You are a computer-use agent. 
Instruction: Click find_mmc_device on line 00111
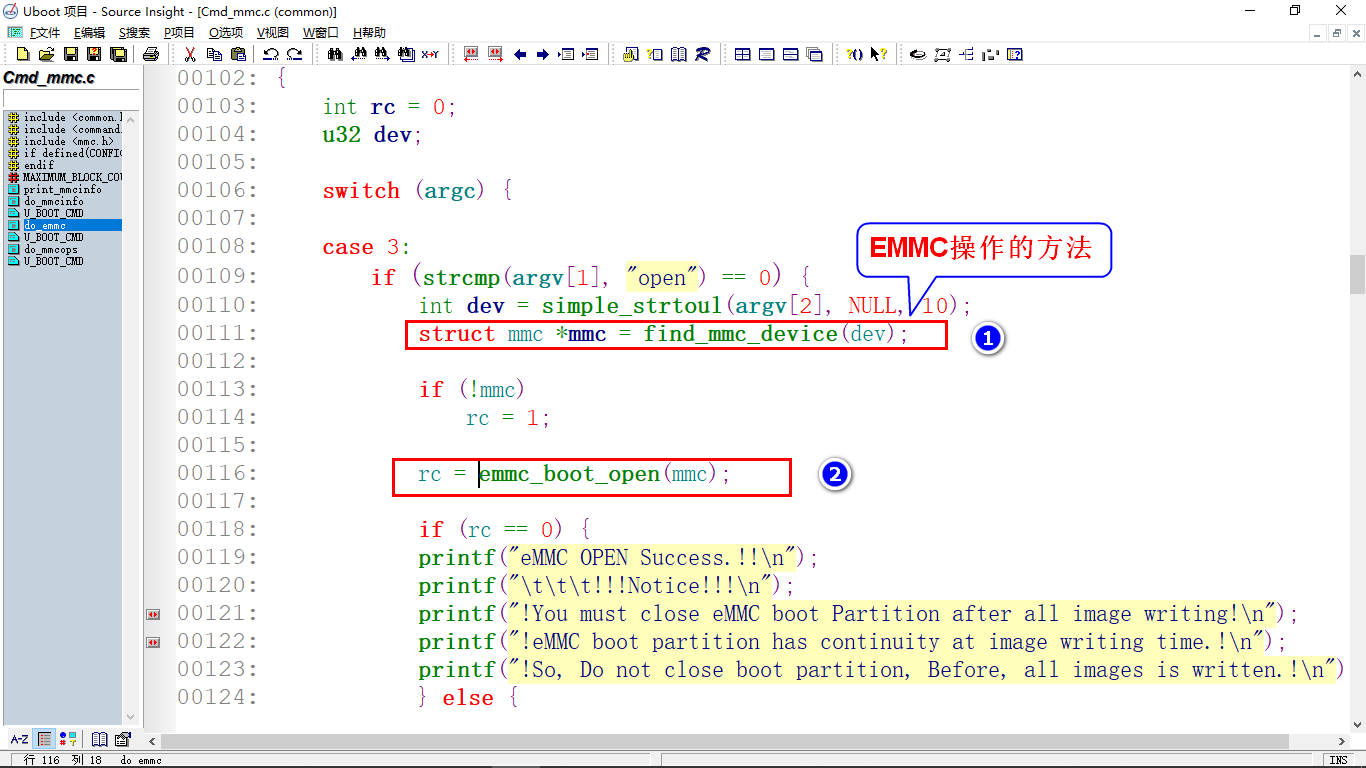740,334
